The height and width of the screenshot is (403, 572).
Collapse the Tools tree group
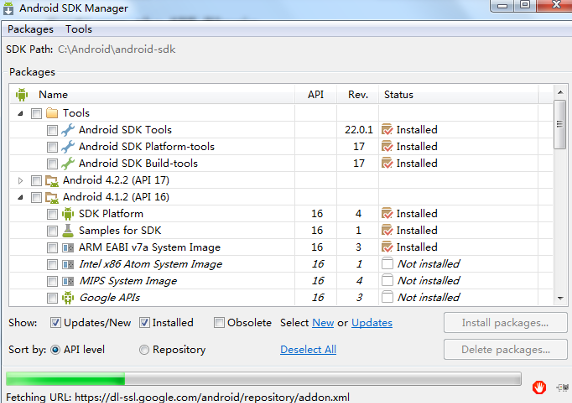coord(20,113)
